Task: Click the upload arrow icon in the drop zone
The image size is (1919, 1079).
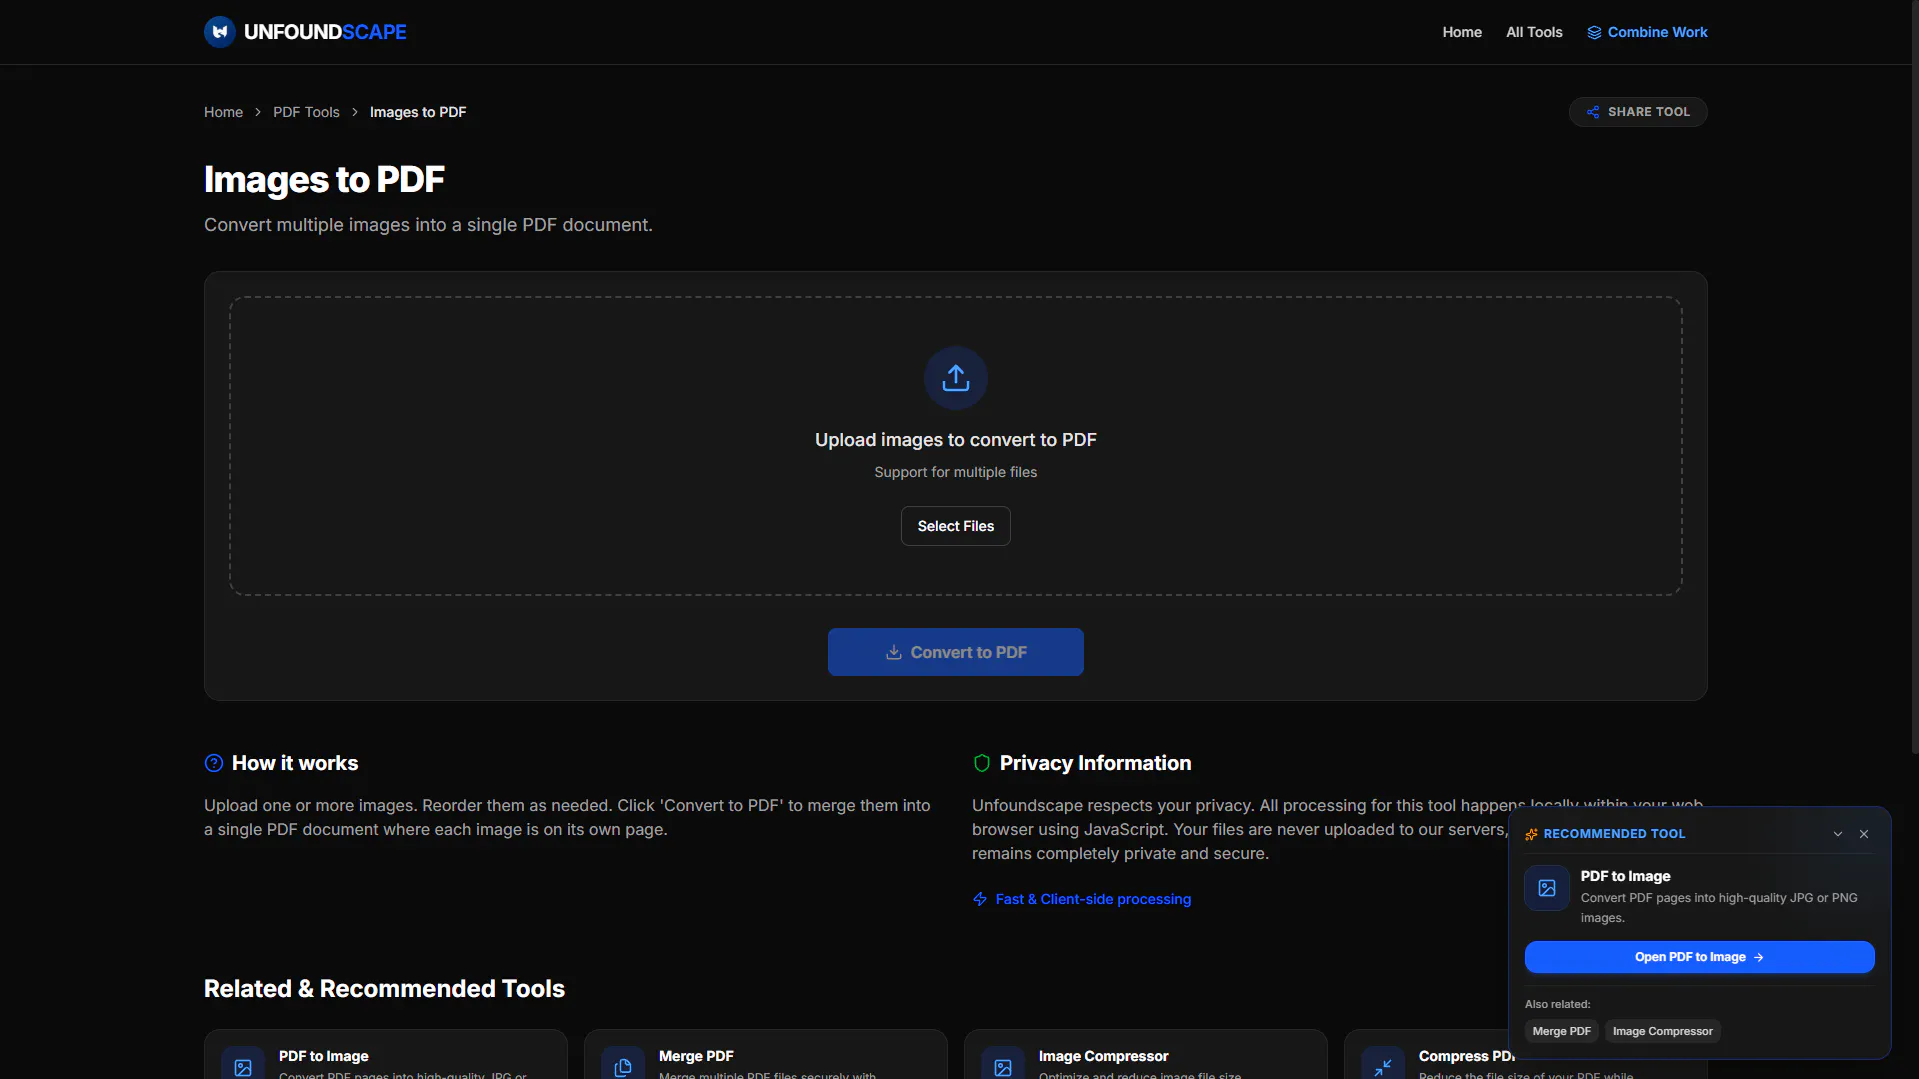Action: pos(956,378)
